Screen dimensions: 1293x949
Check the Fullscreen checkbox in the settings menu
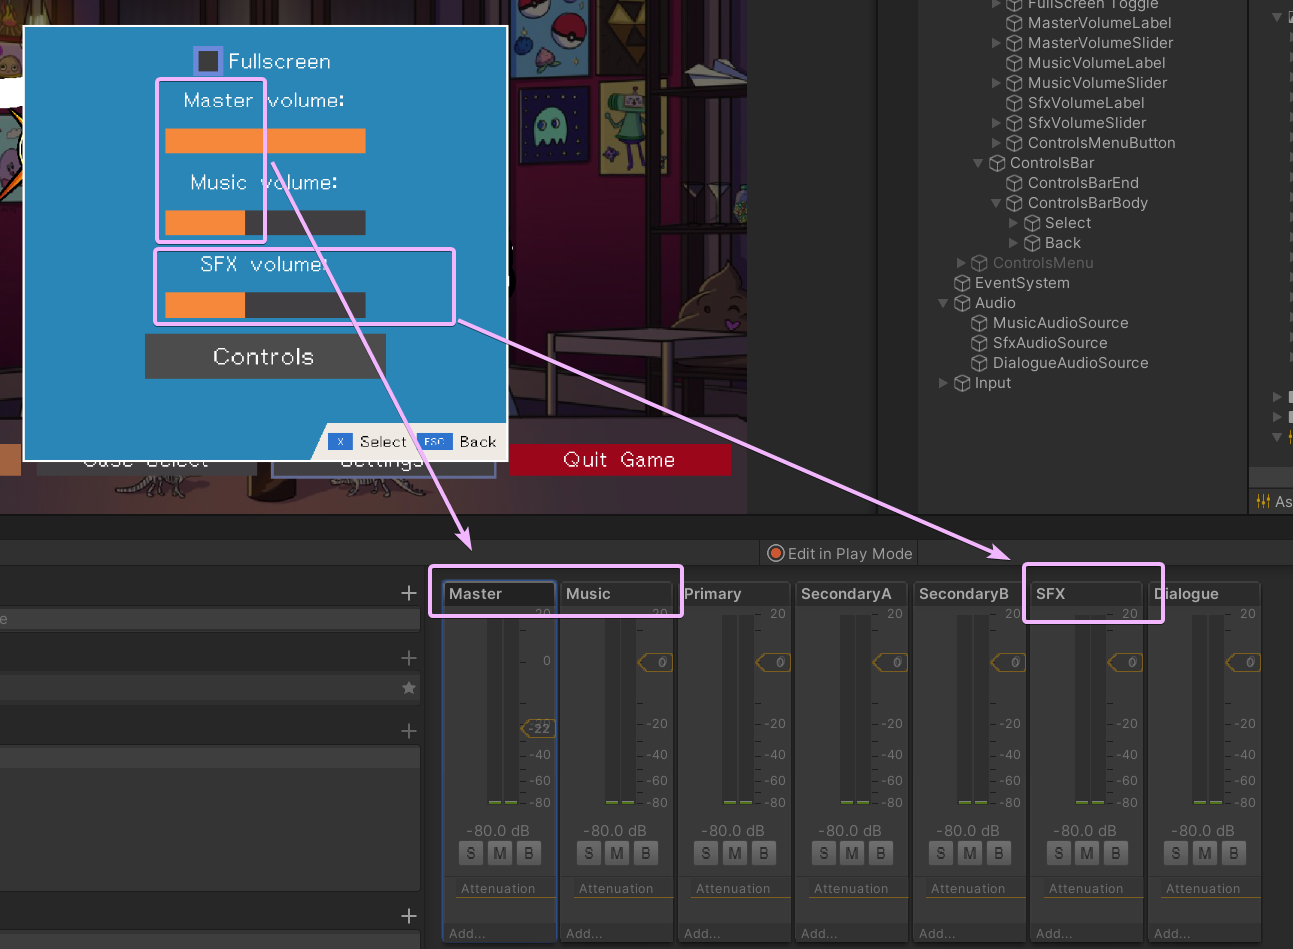(x=207, y=60)
